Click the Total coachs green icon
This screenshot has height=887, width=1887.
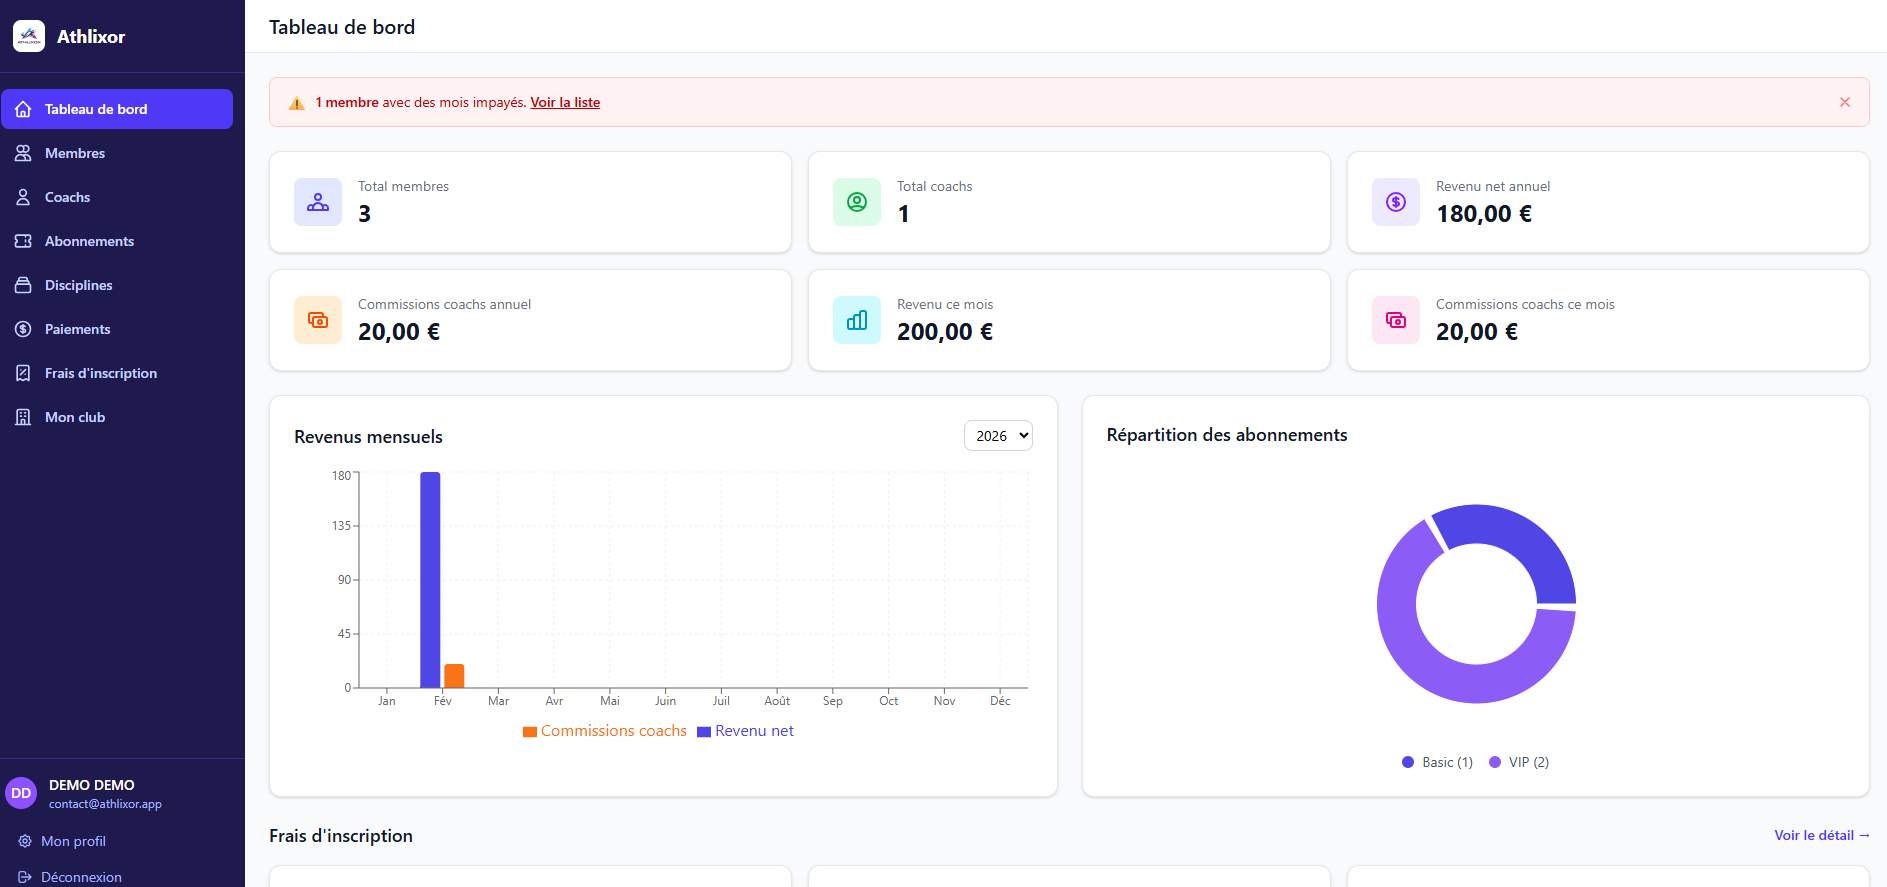[x=857, y=202]
